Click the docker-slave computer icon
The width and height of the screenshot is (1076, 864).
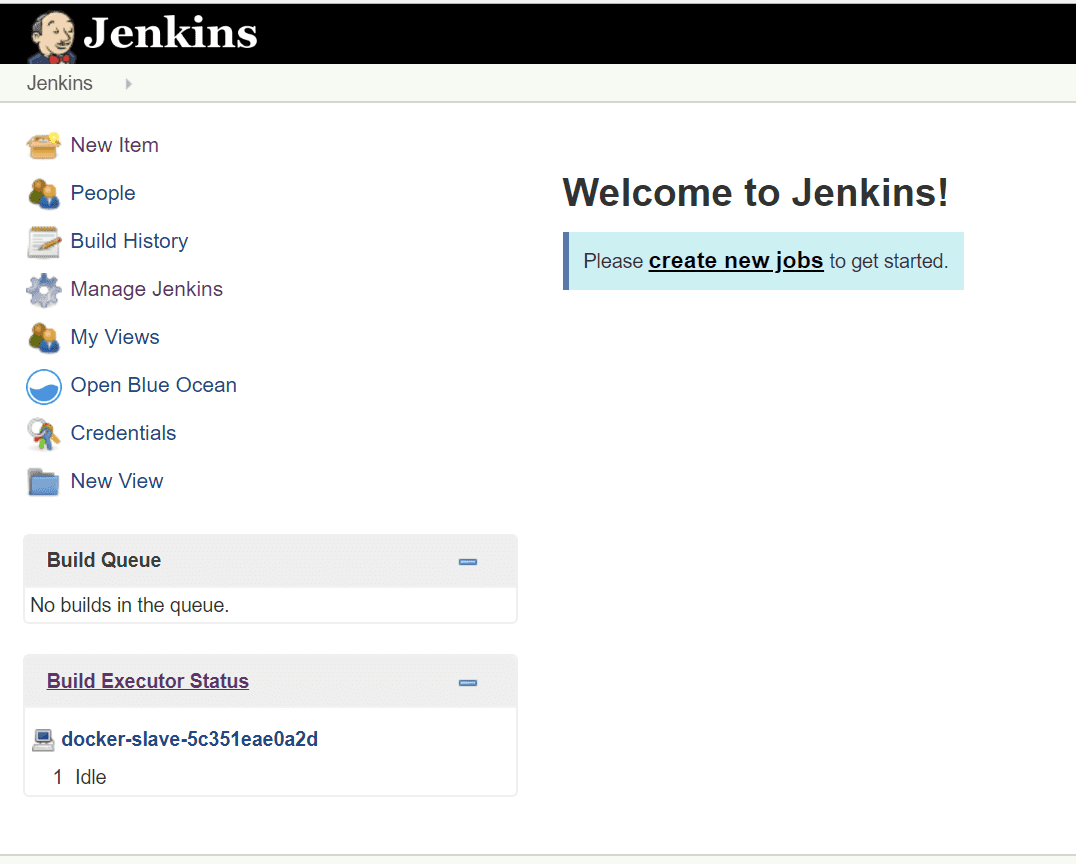[x=43, y=740]
